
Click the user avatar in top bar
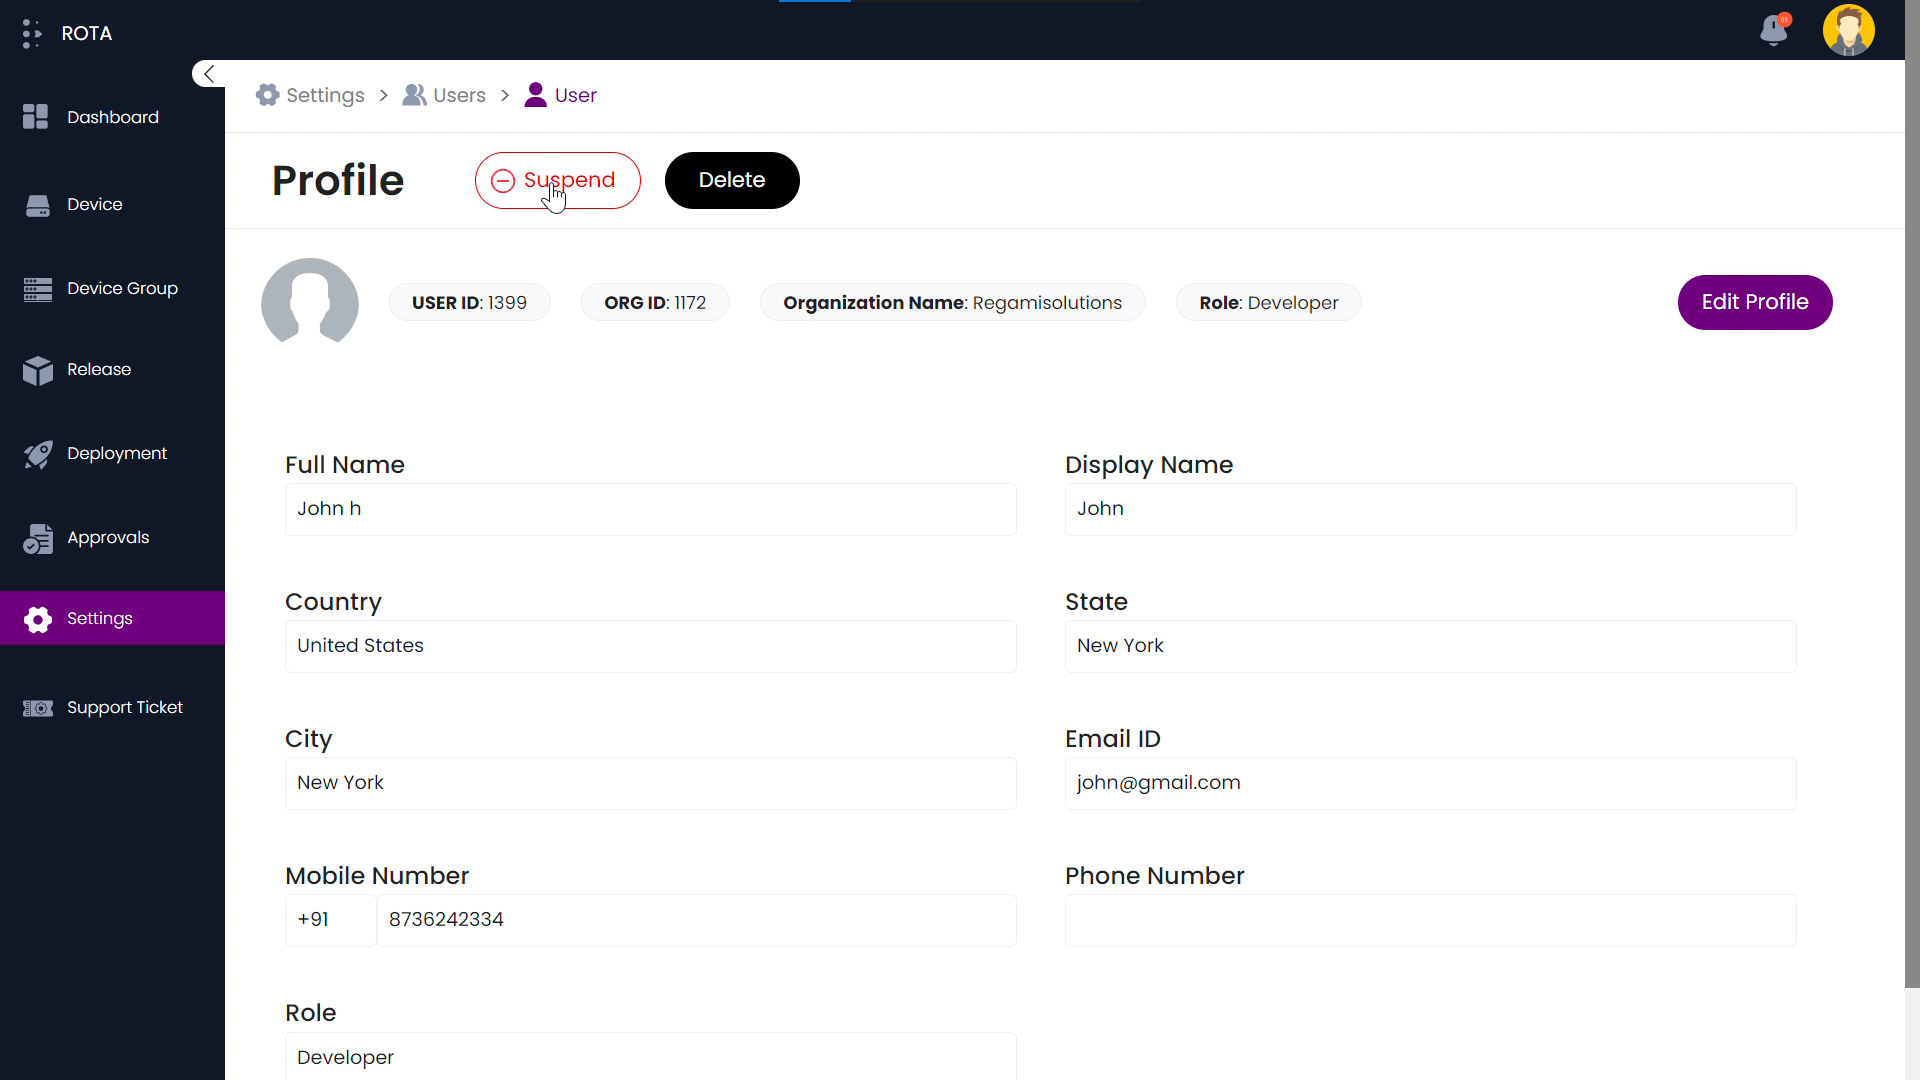pos(1848,30)
